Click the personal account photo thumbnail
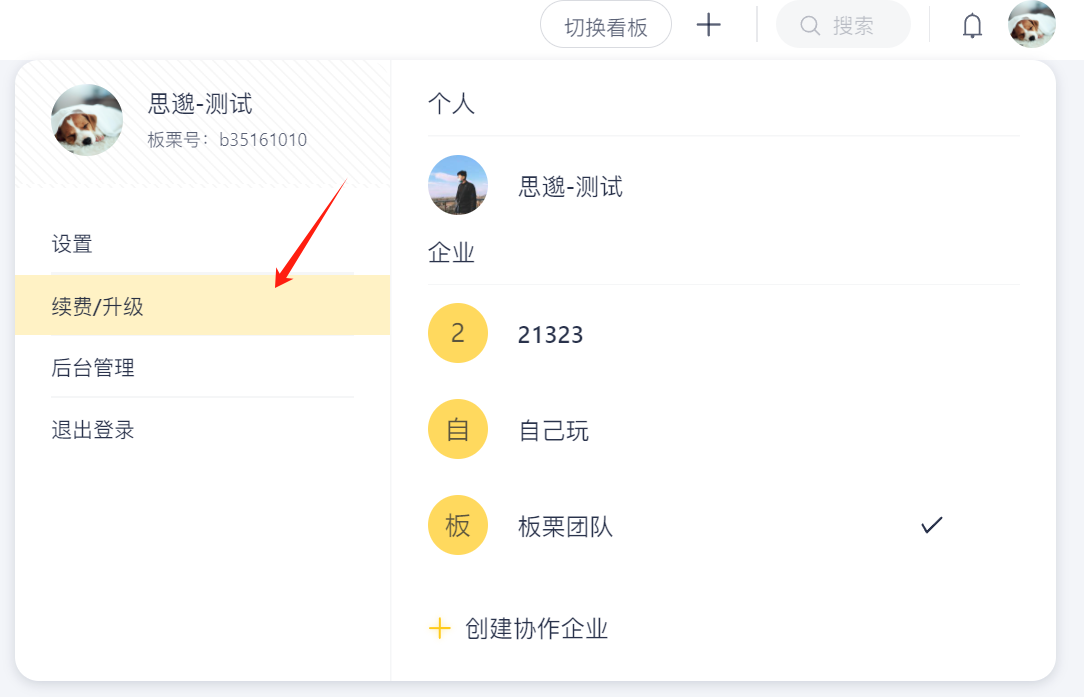 [x=458, y=185]
